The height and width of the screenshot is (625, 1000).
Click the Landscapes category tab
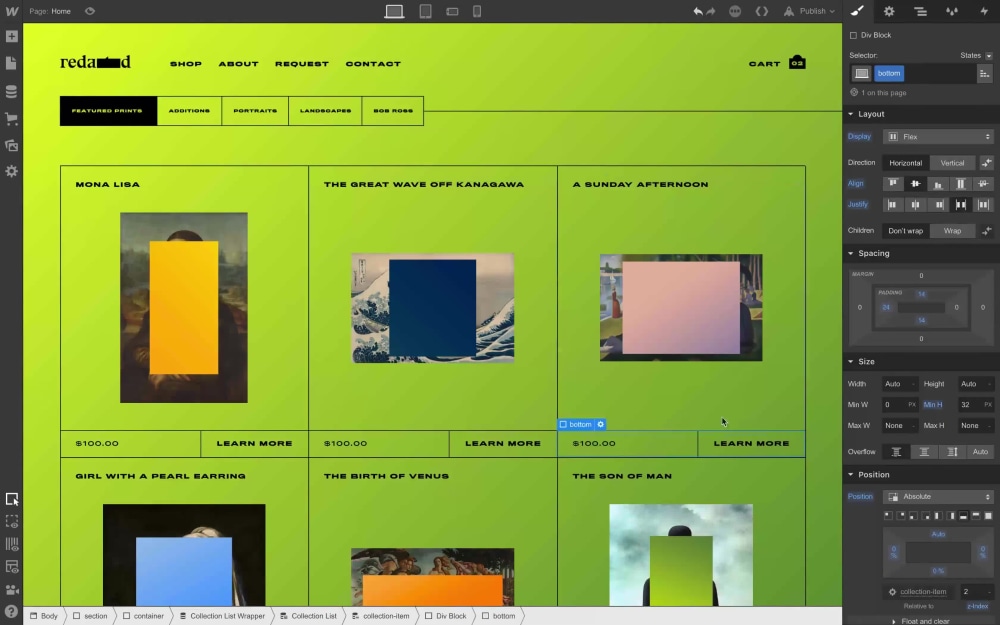coord(325,111)
